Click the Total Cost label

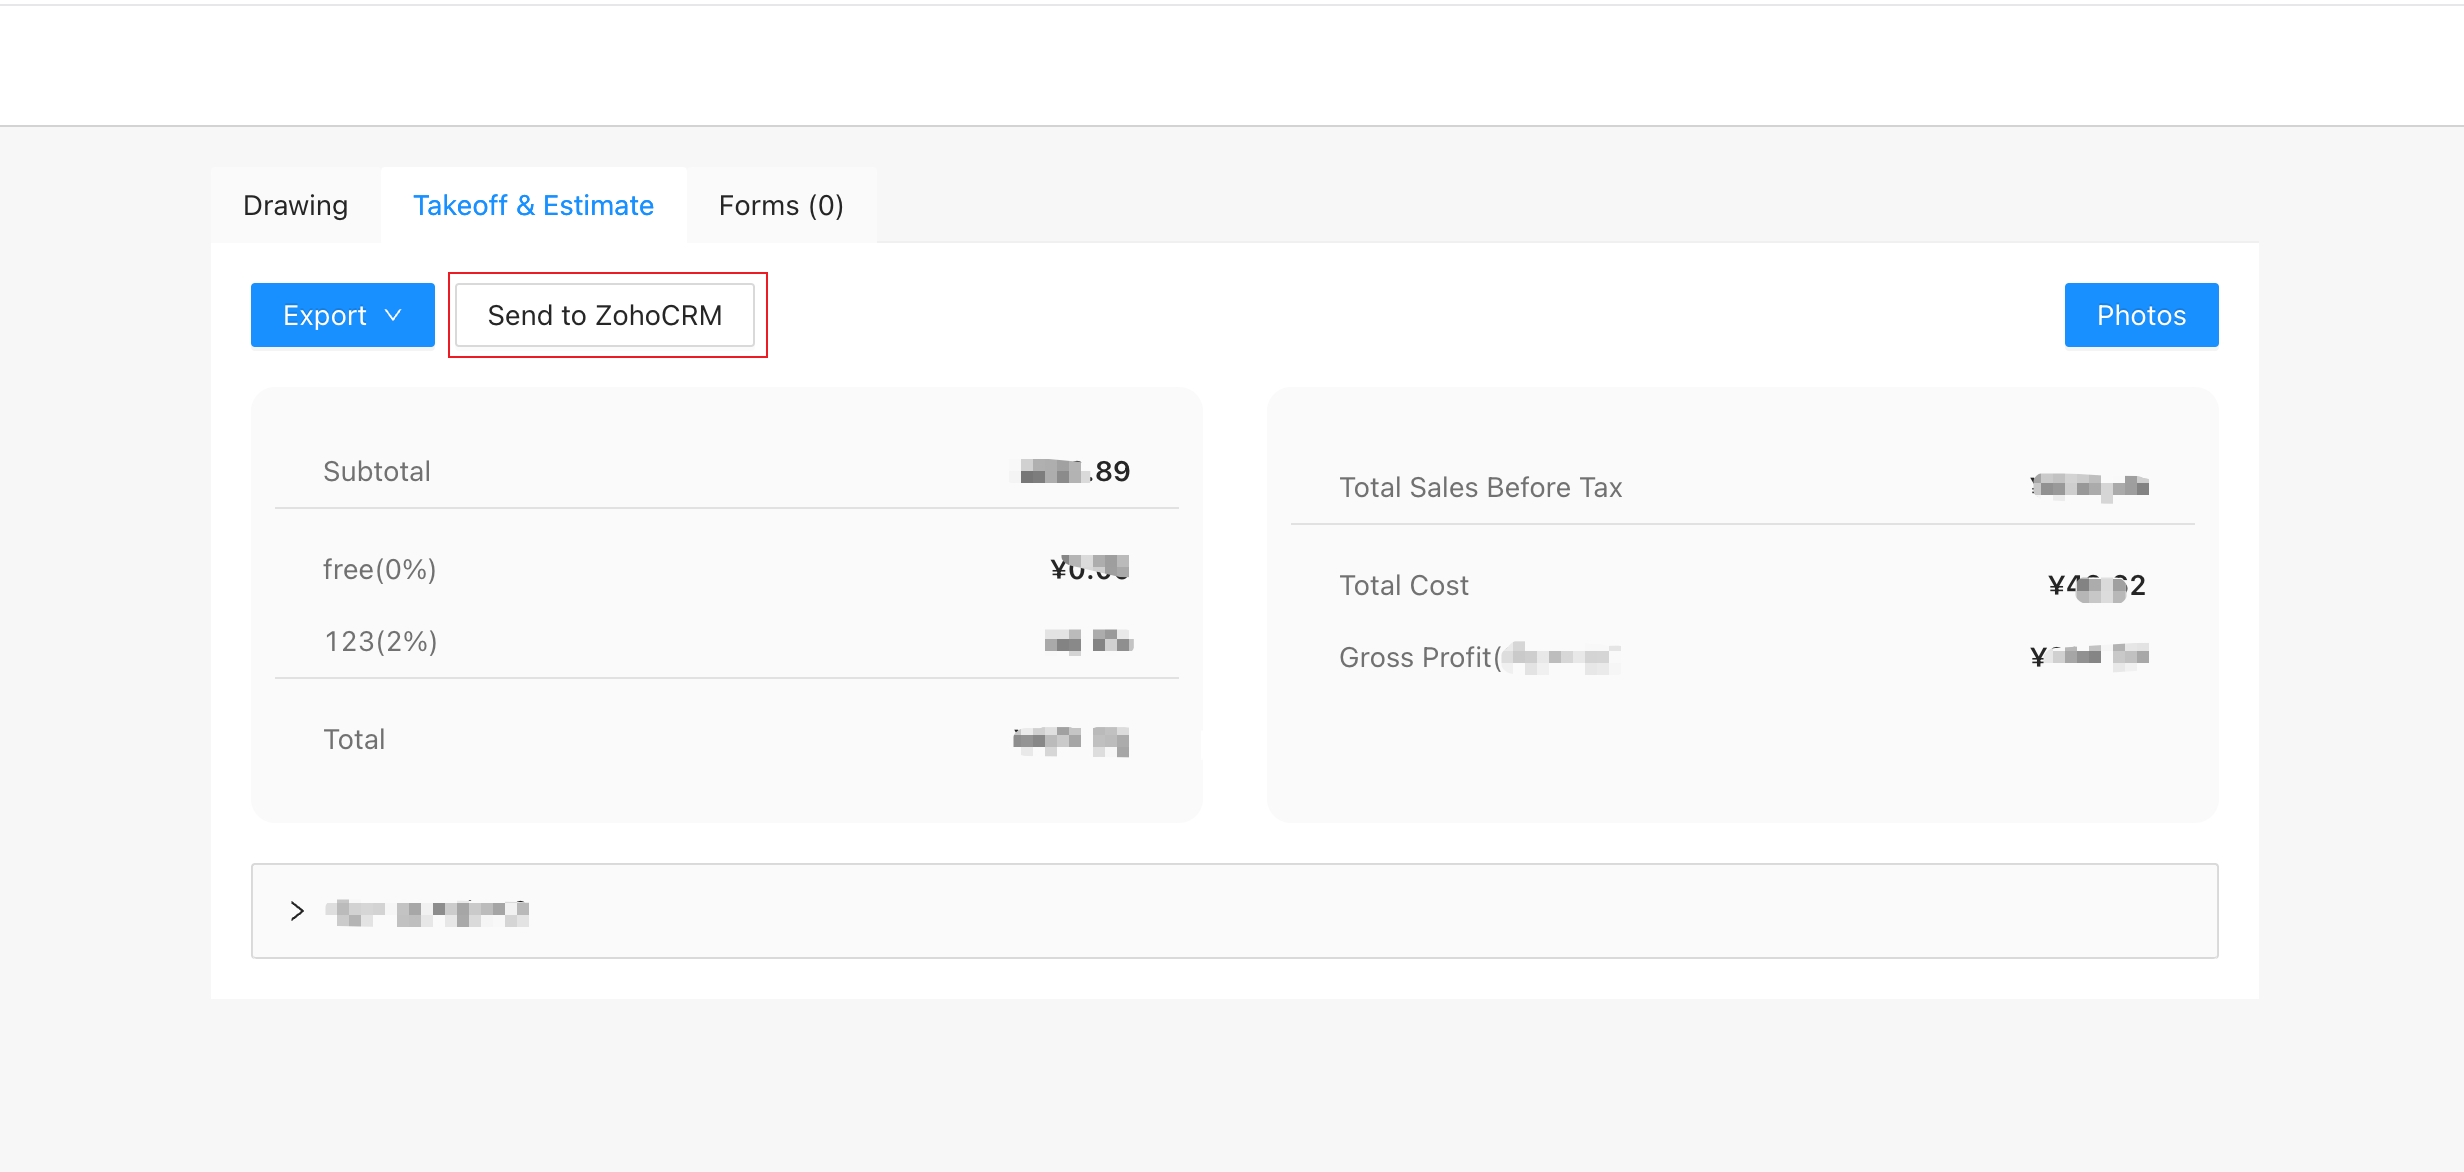click(1404, 585)
